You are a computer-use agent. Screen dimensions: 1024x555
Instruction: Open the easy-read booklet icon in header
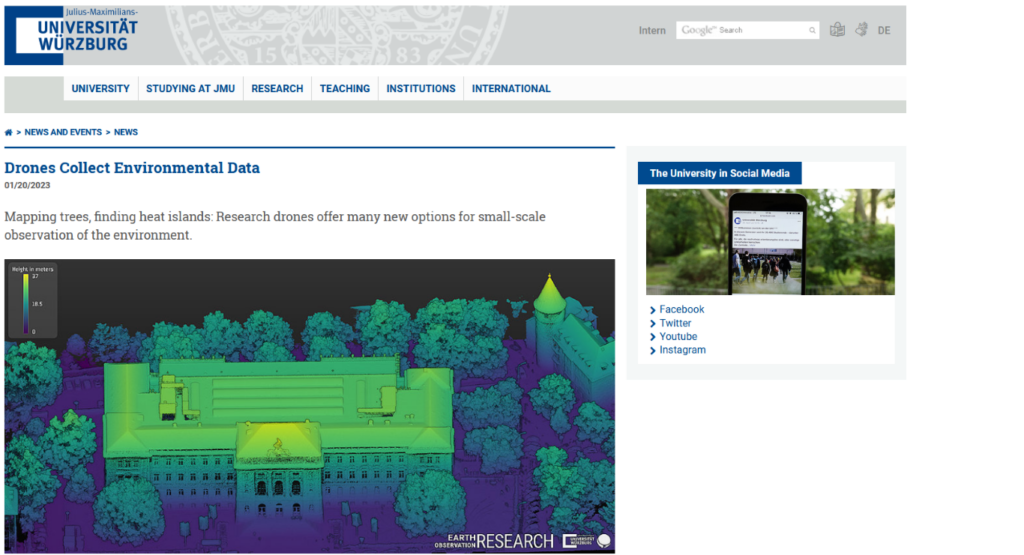tap(837, 29)
